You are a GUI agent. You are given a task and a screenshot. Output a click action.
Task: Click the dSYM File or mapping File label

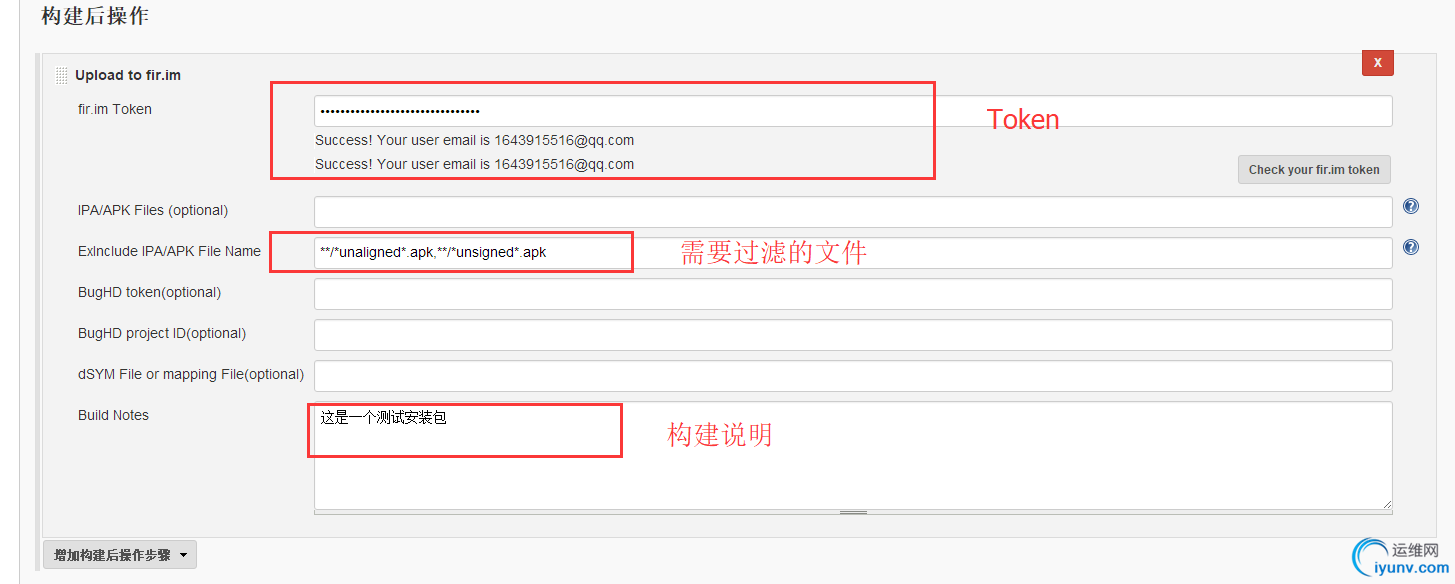coord(191,374)
